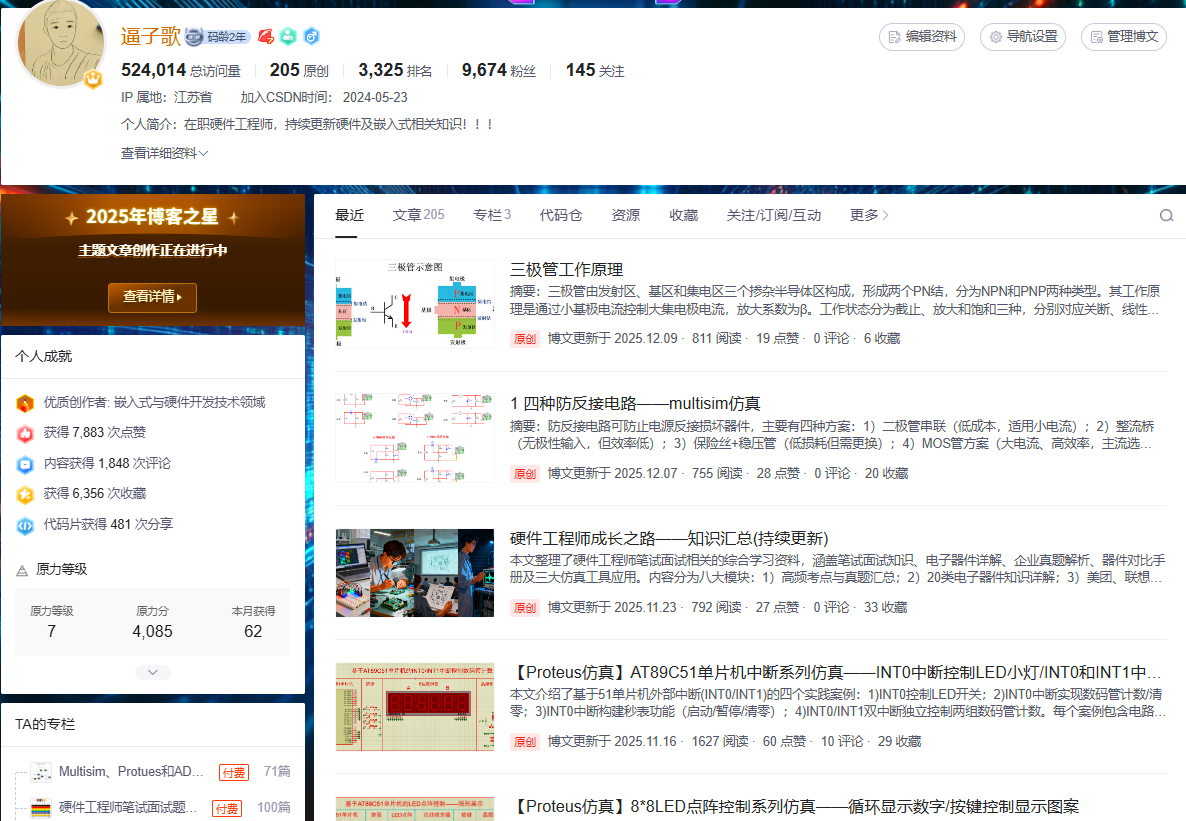Click the username 逼子歌

point(151,36)
